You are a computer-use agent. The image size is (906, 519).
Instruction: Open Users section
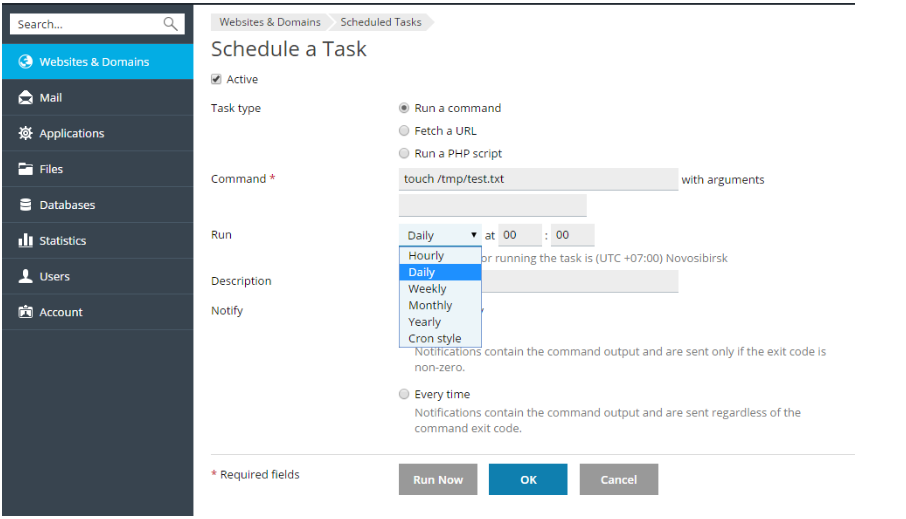pyautogui.click(x=98, y=276)
